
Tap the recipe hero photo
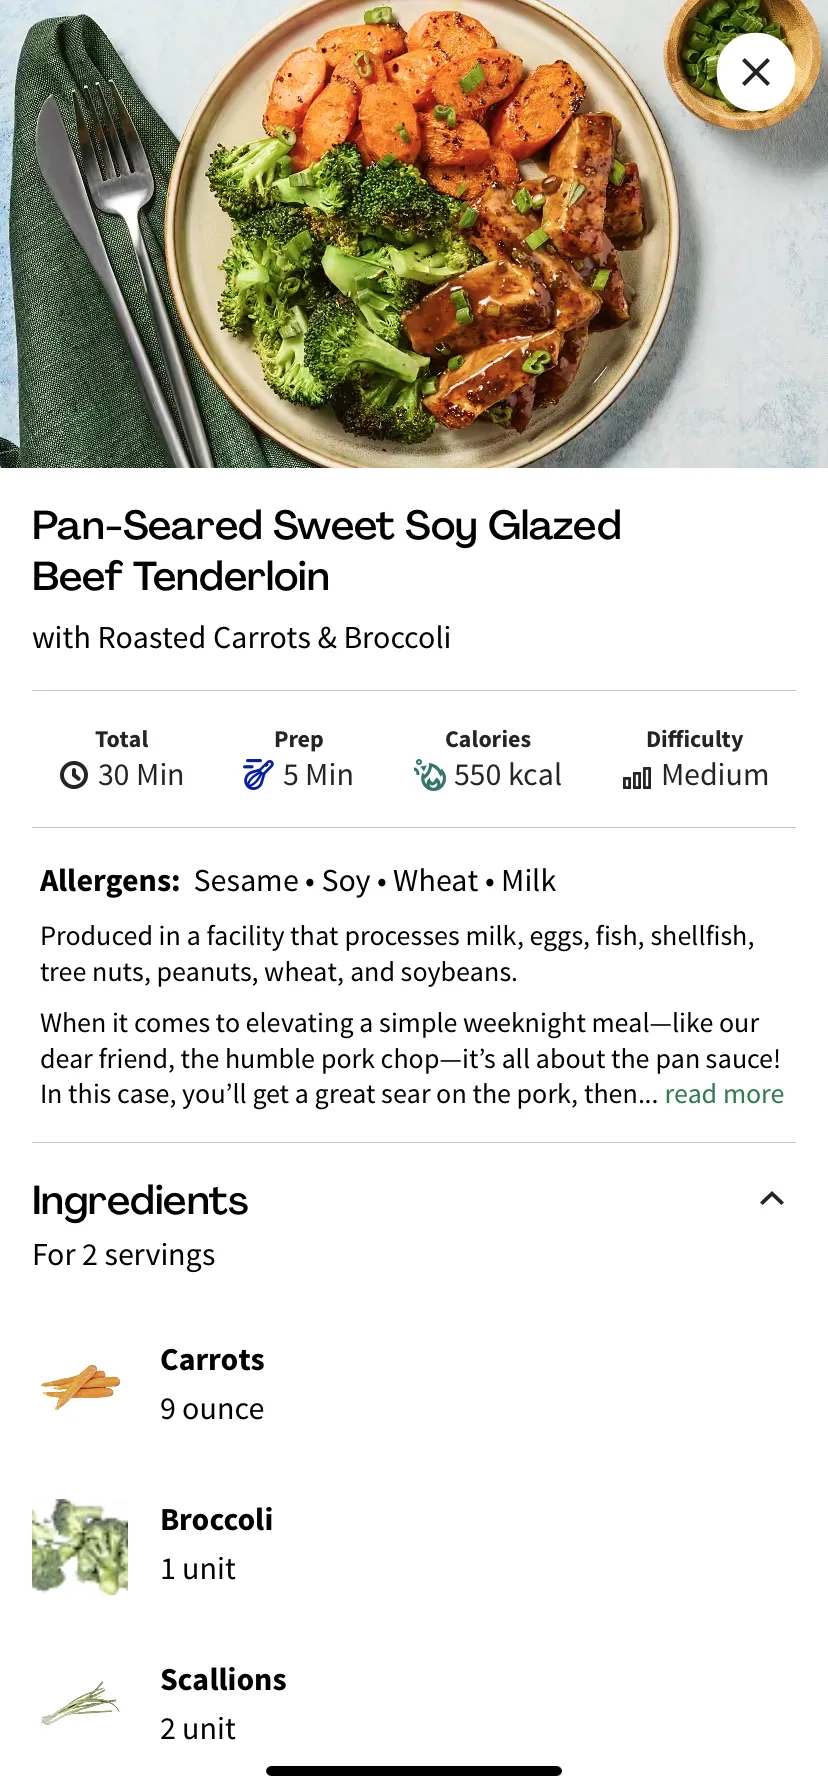[x=414, y=234]
